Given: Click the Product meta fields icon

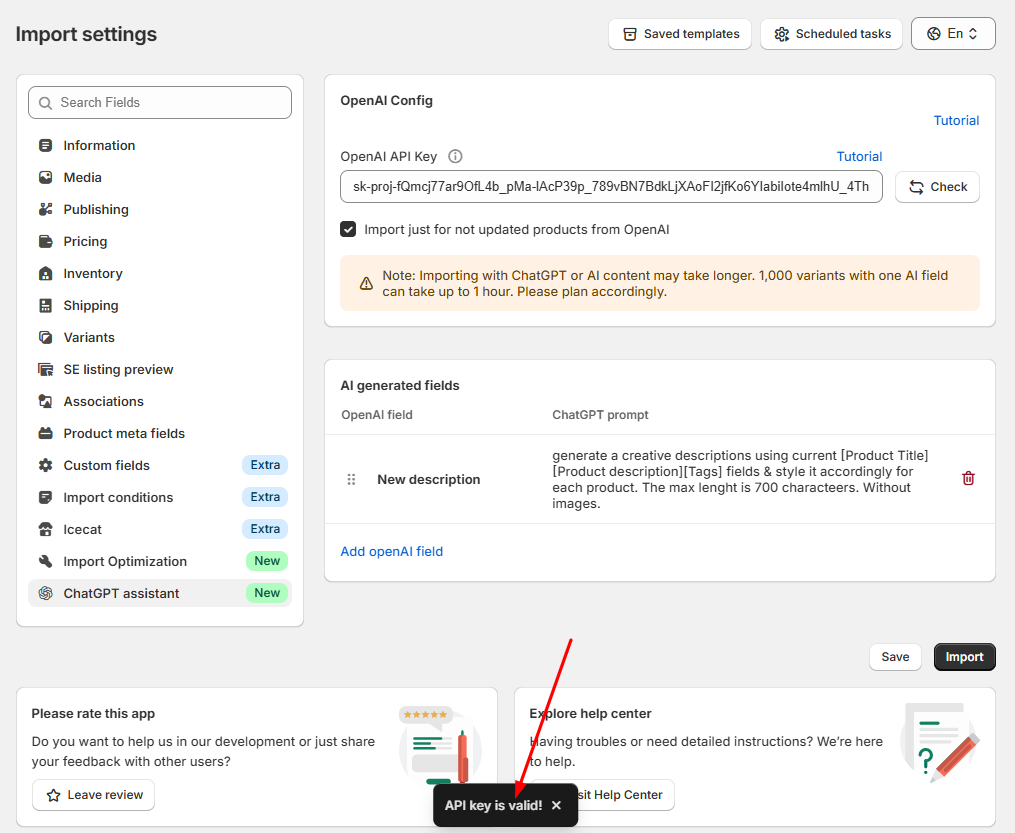Looking at the screenshot, I should [45, 434].
